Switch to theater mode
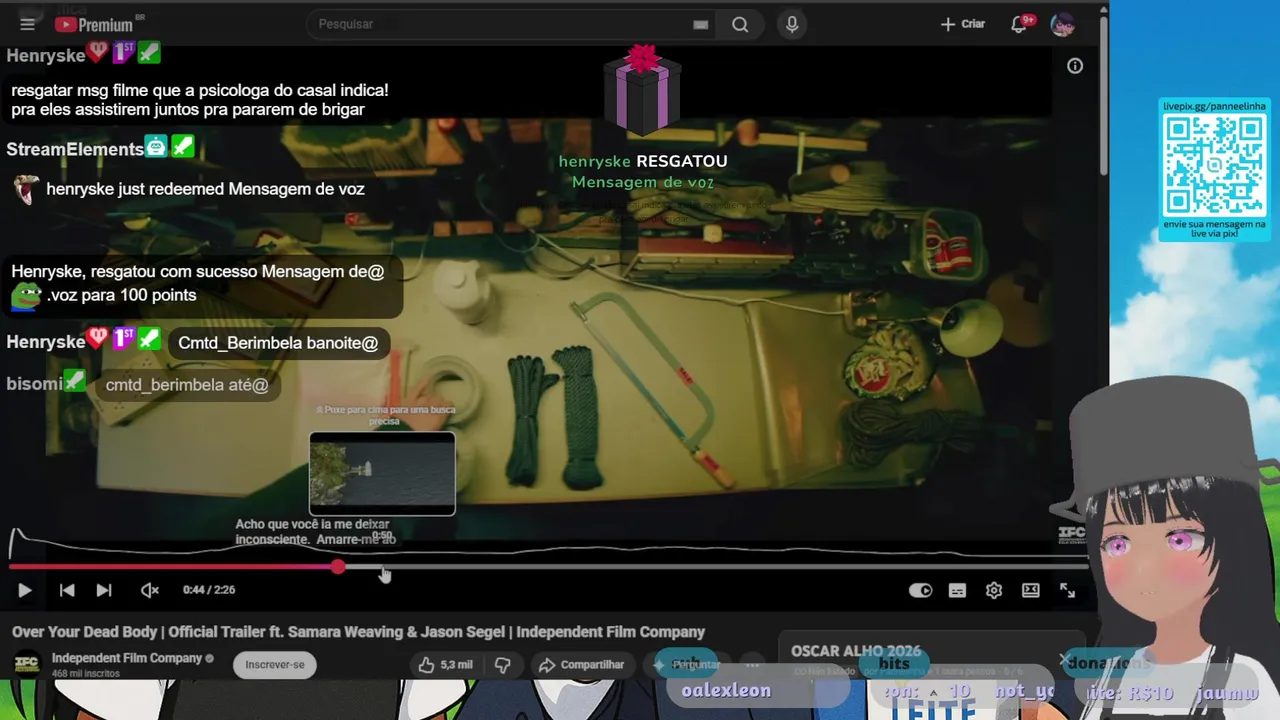1280x720 pixels. tap(1030, 590)
